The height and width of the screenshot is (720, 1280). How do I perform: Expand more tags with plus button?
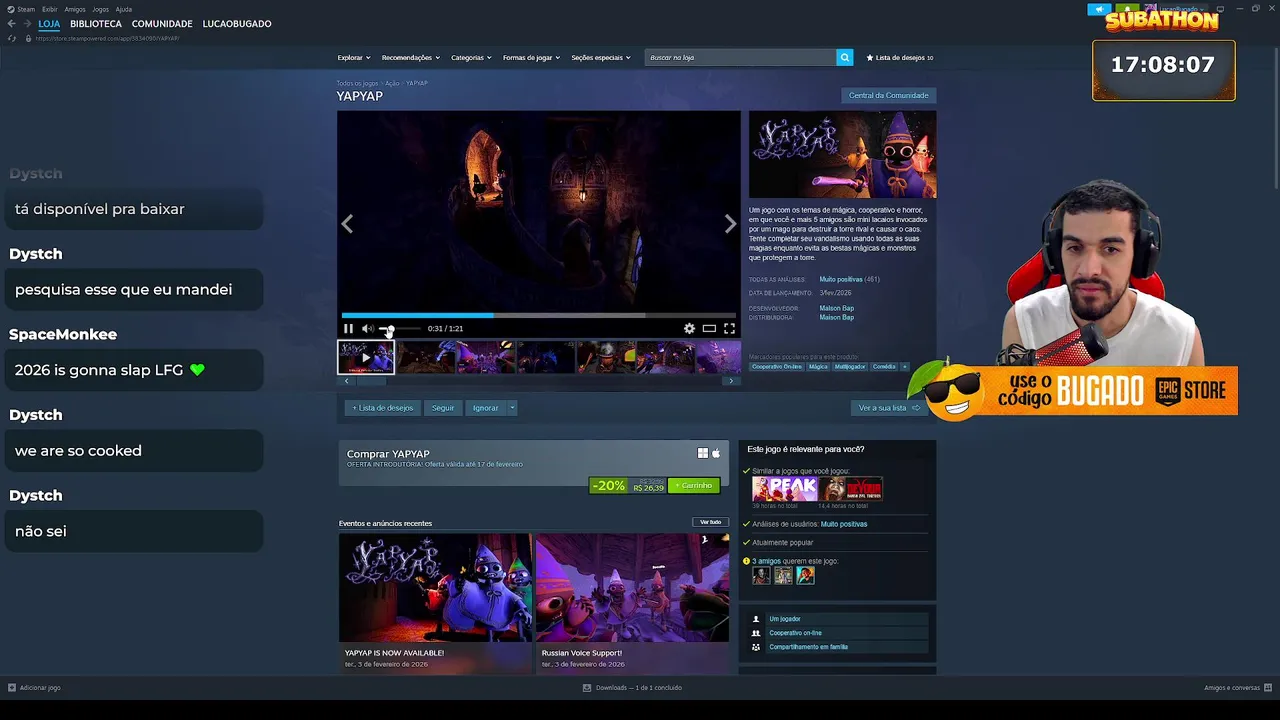point(905,367)
